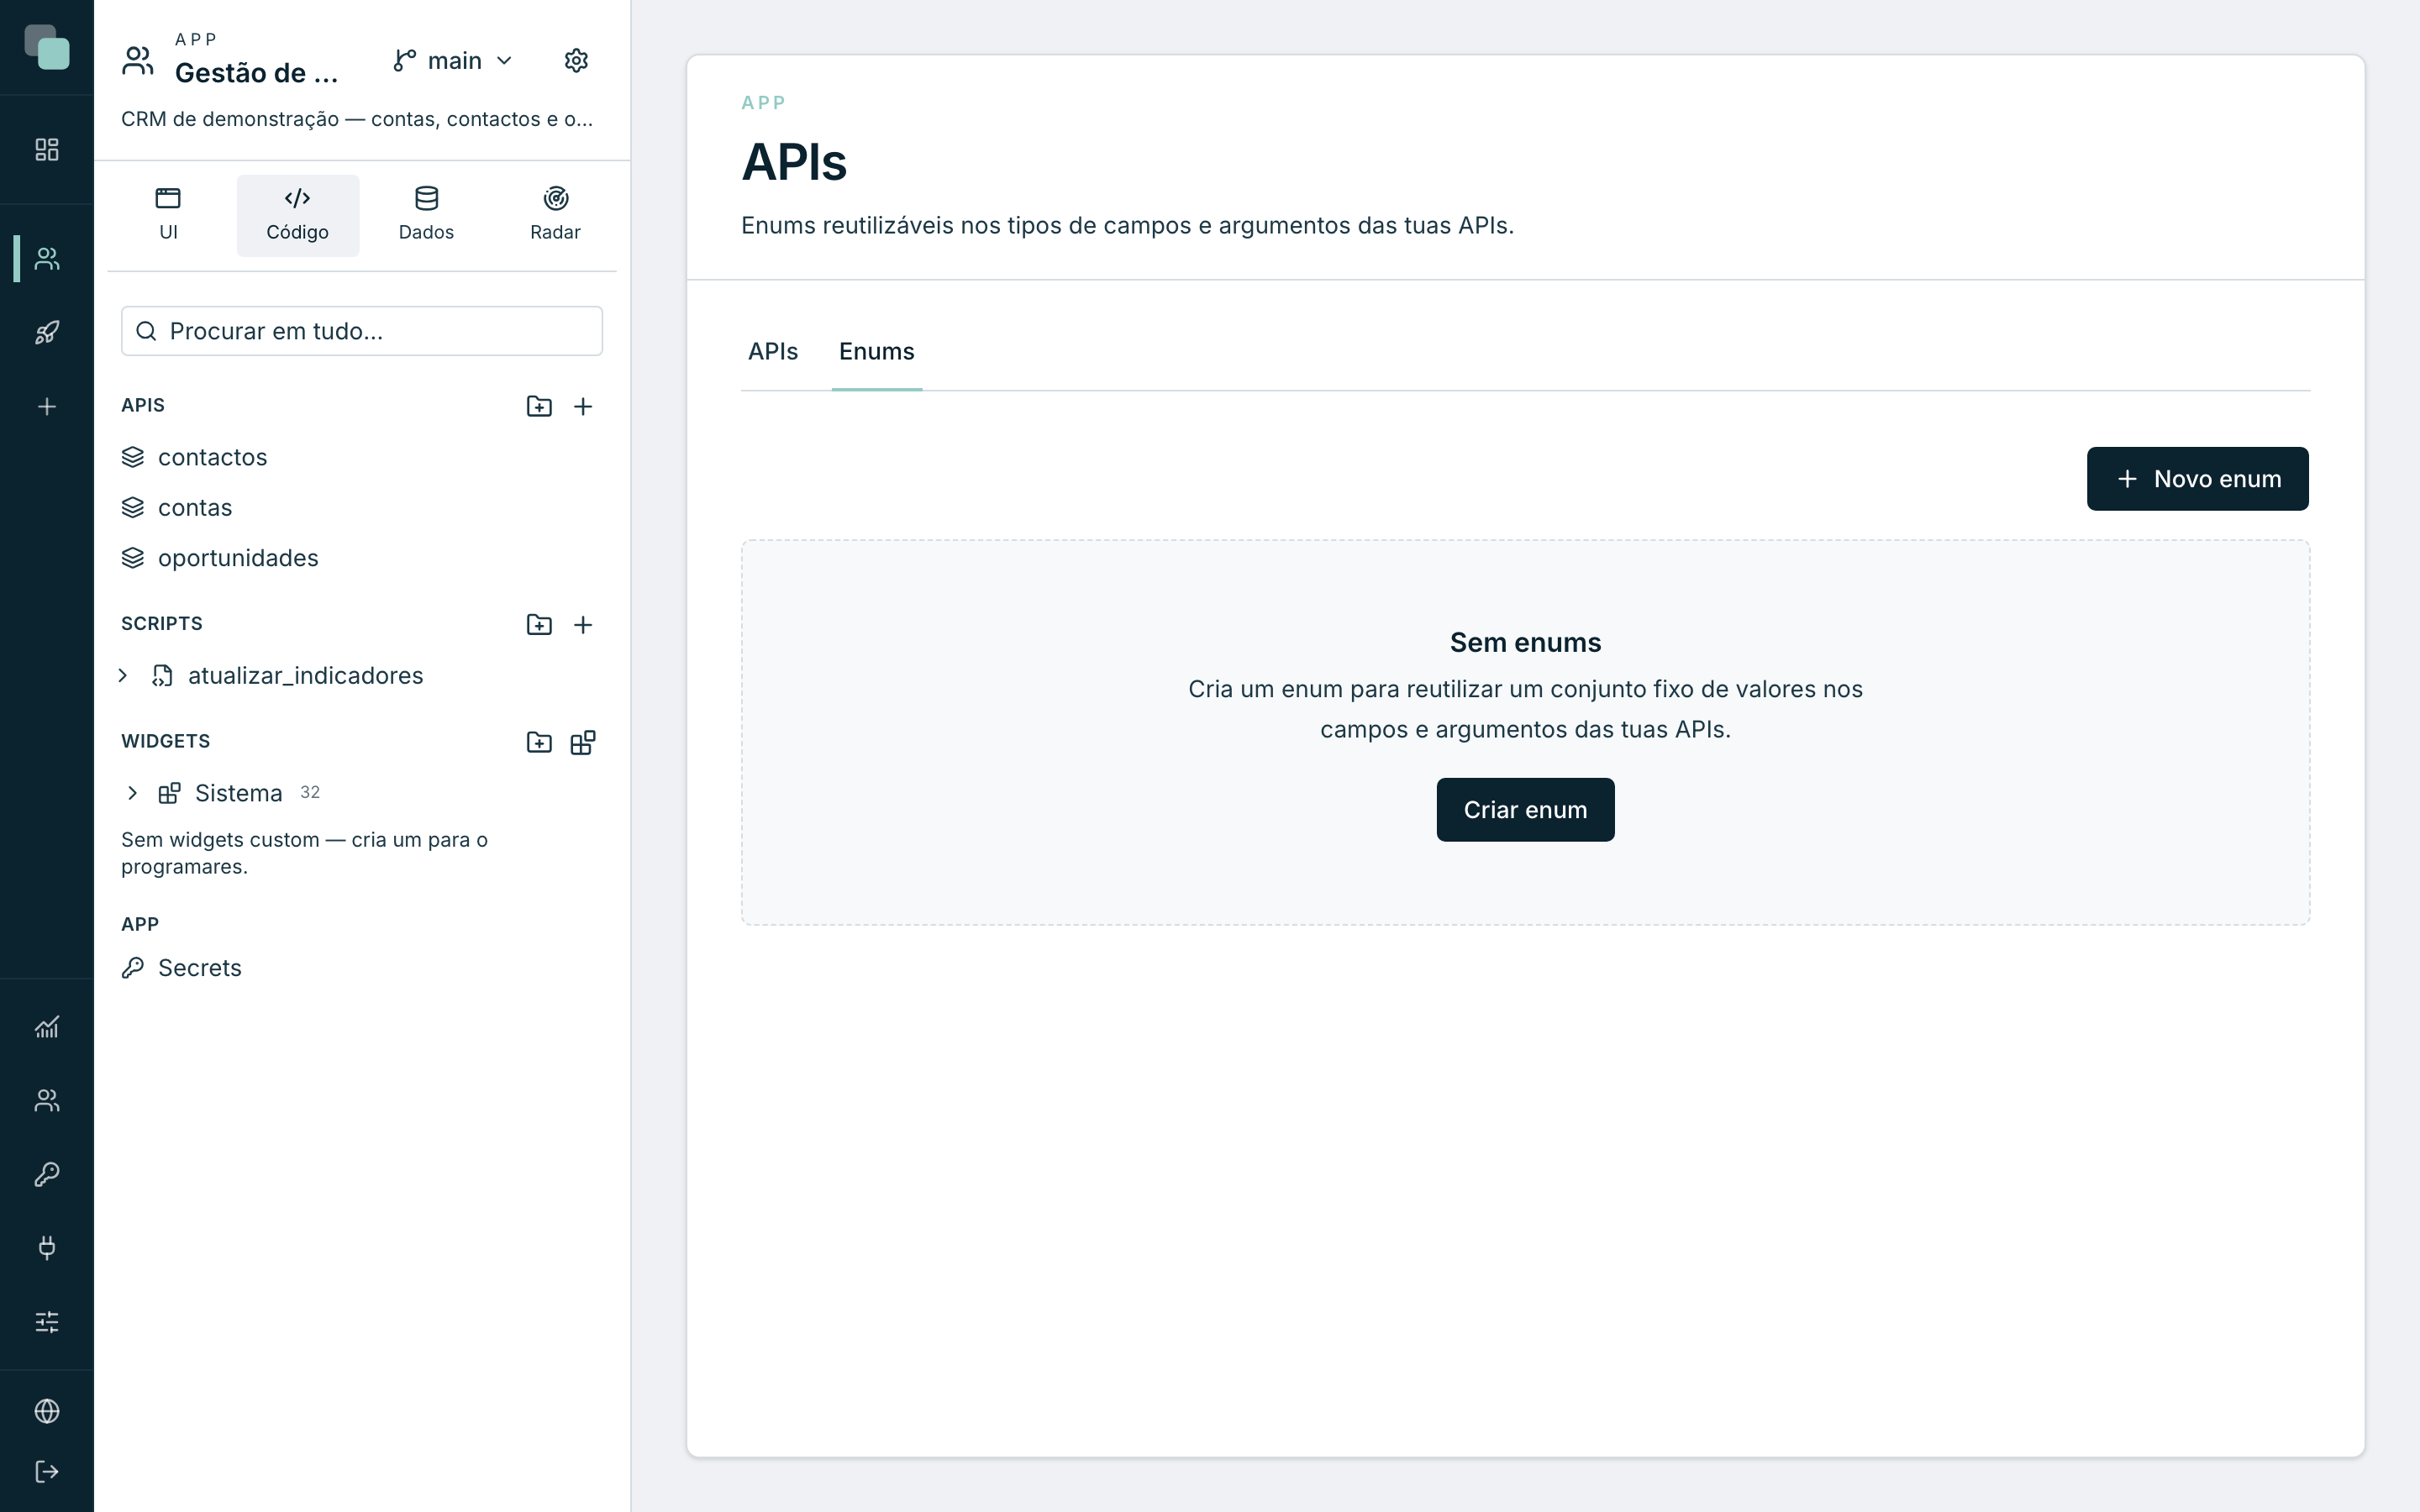Click the layers icon beside contas
The image size is (2420, 1512).
click(x=133, y=507)
